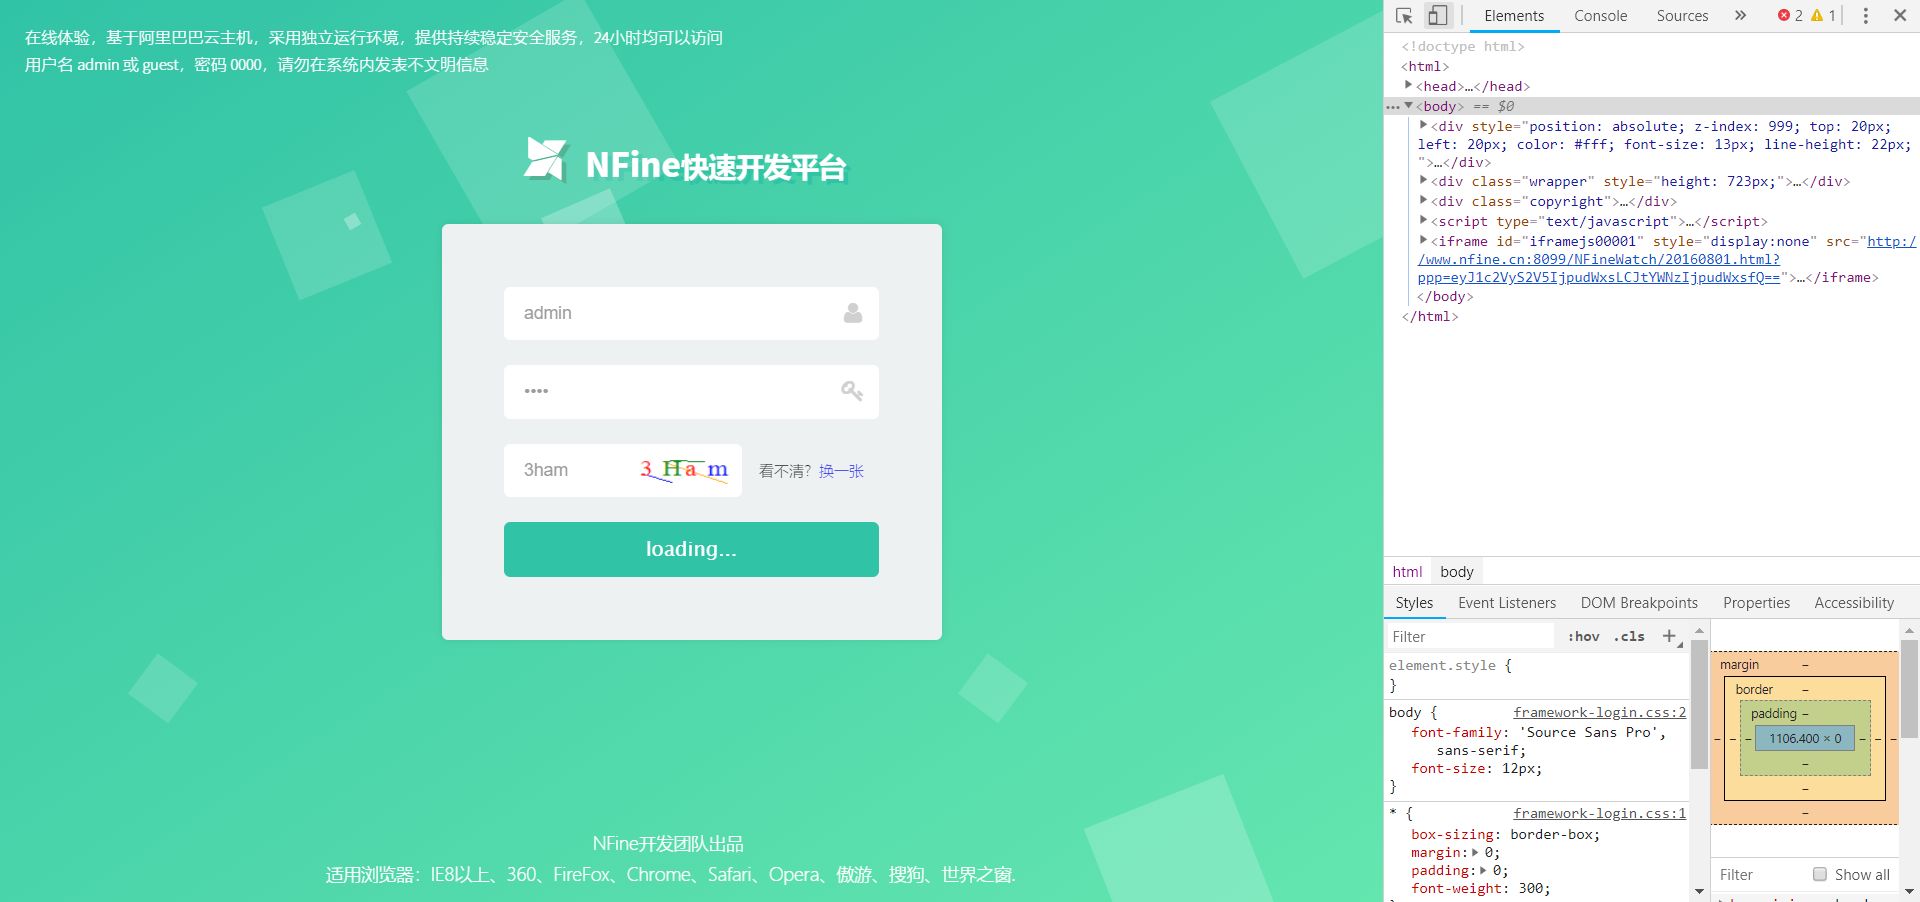Click the Styles pane scroll down arrow
The width and height of the screenshot is (1920, 902).
[x=1698, y=890]
